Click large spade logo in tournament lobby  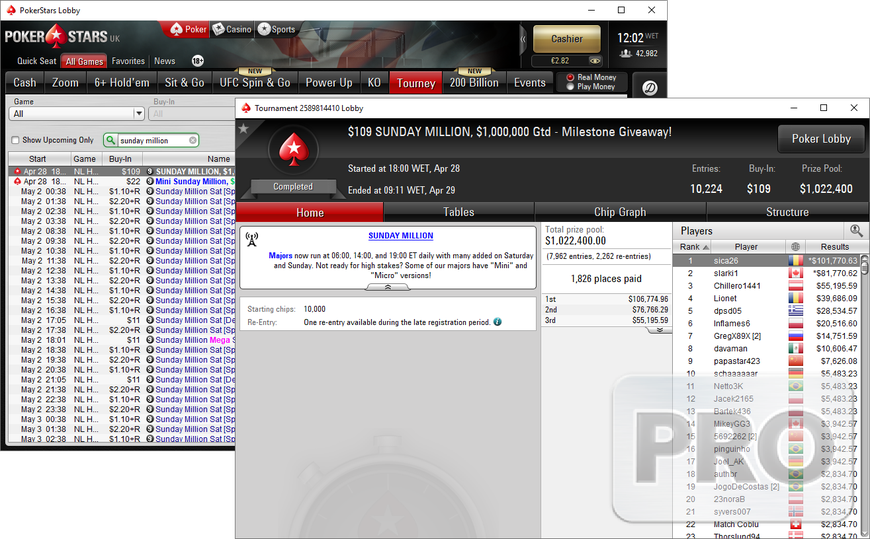coord(293,150)
